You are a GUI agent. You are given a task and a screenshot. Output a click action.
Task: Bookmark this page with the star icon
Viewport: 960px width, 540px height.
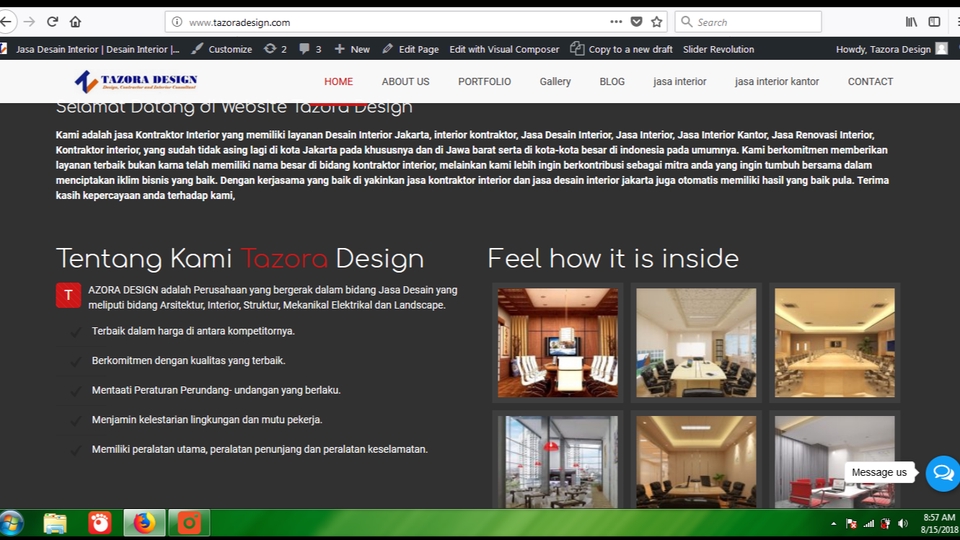point(657,22)
